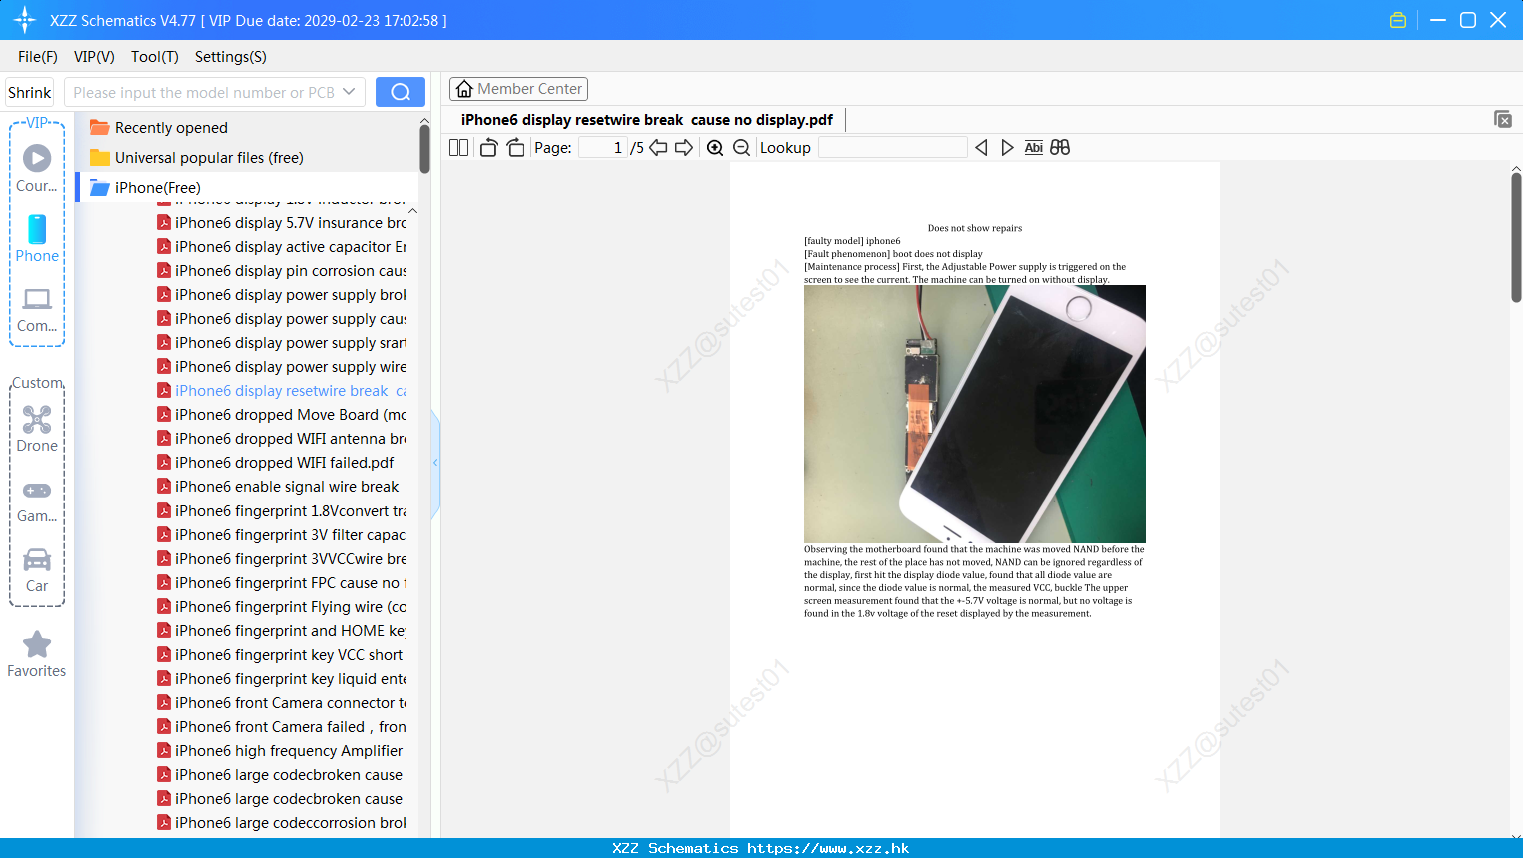Click the Lookup text field
1523x858 pixels.
[893, 148]
